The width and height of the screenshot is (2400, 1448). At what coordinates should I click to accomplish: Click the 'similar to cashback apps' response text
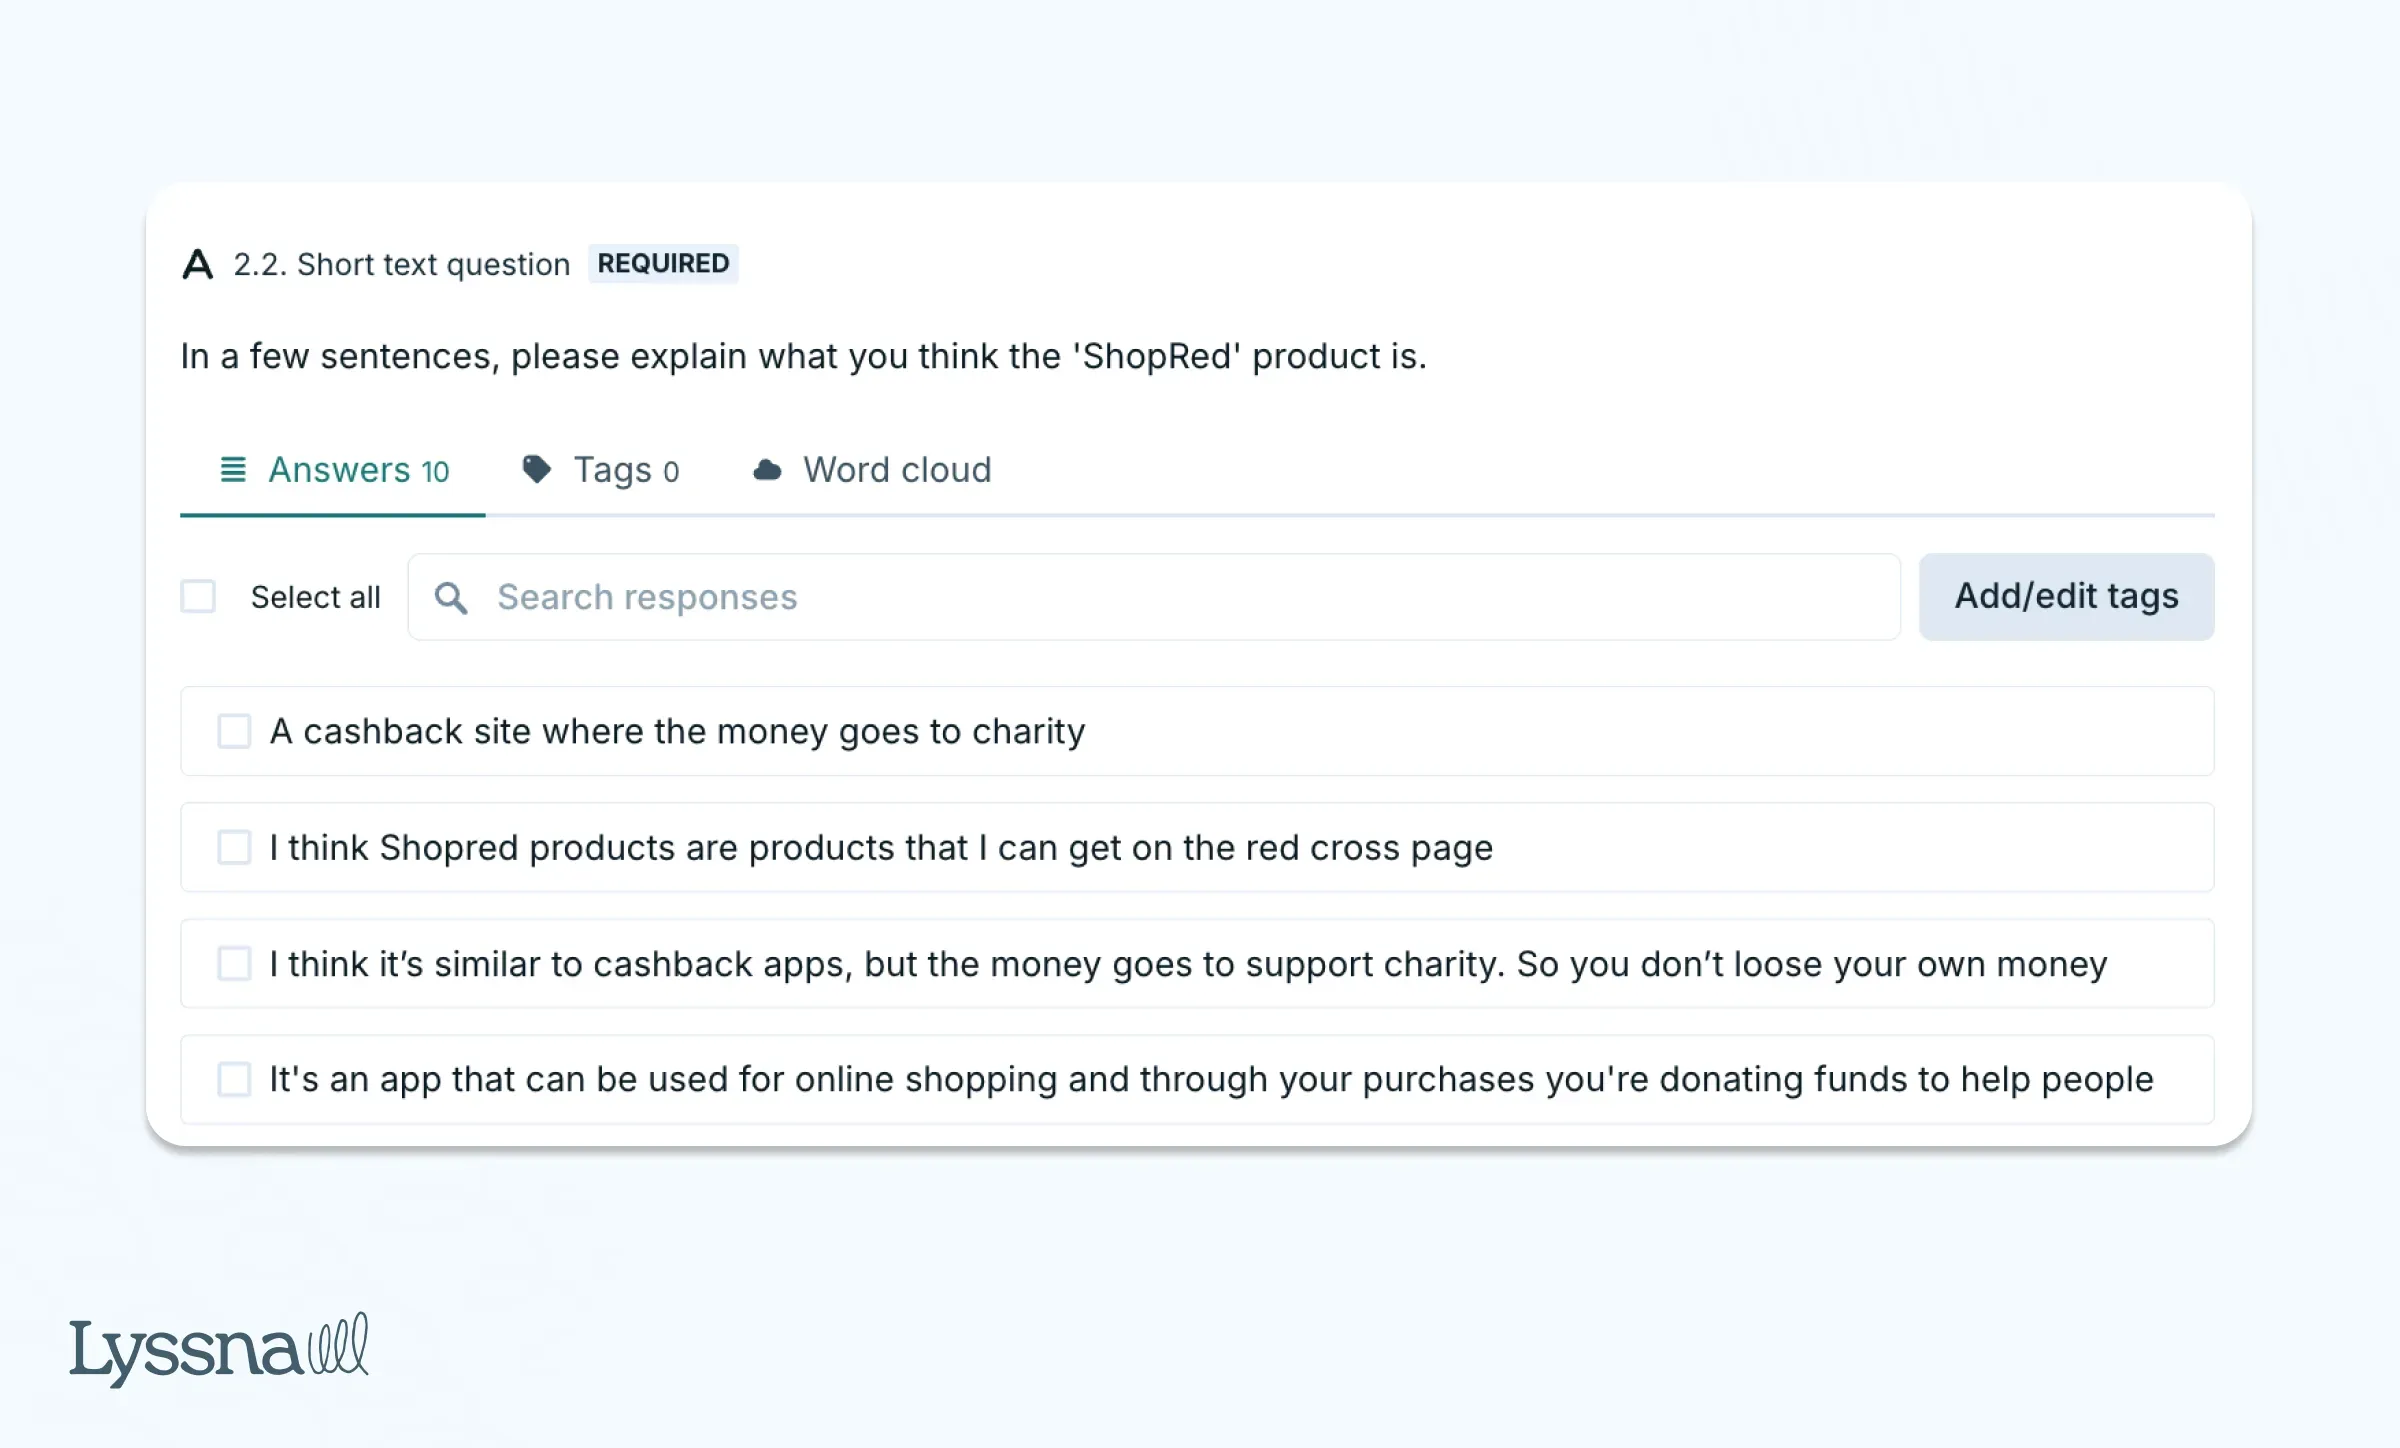1188,965
